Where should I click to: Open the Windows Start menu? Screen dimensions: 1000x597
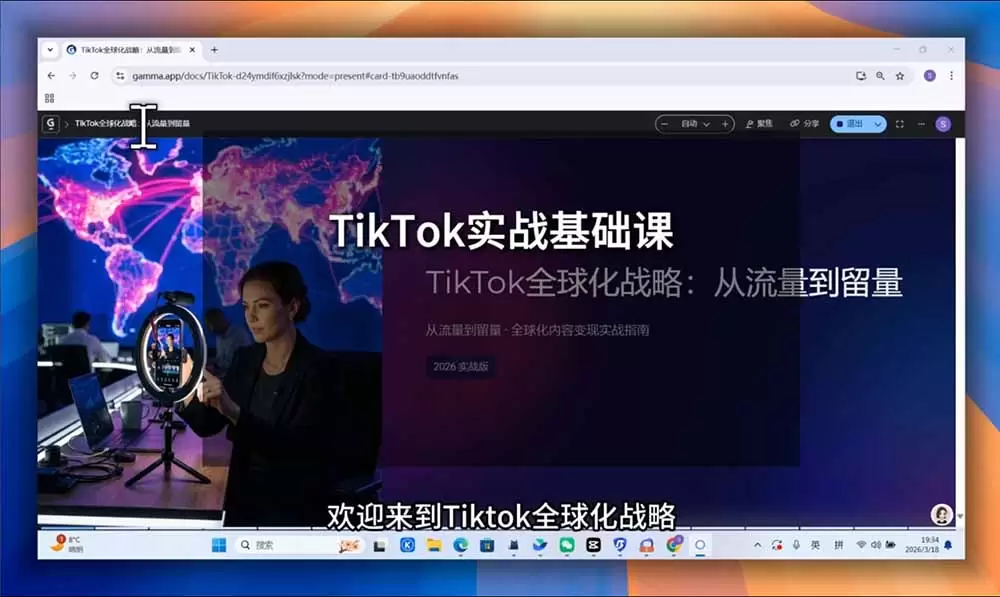219,545
